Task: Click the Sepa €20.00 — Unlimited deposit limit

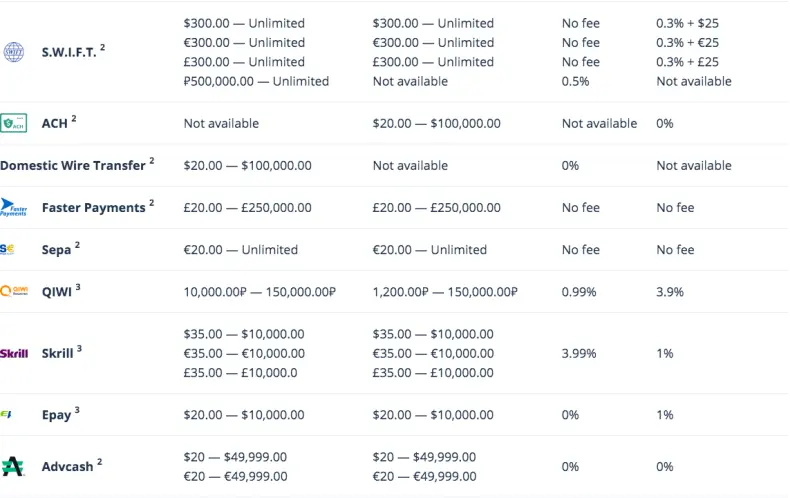Action: [x=241, y=250]
